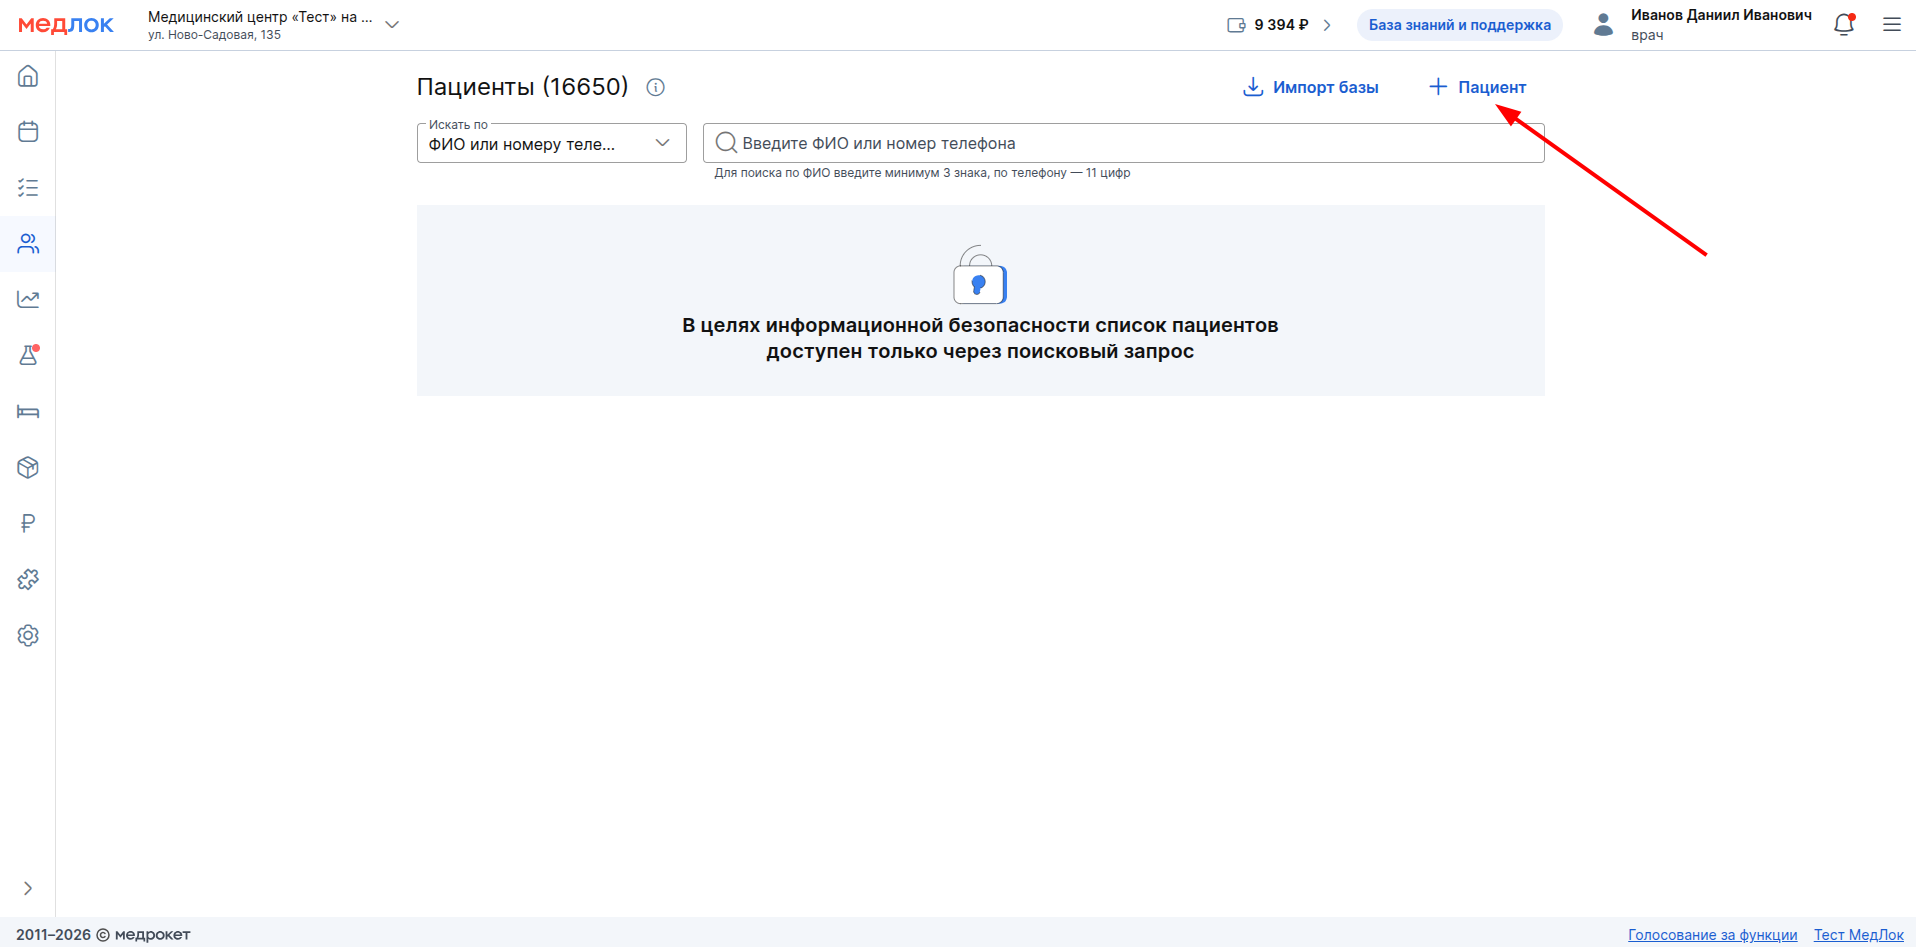Click info icon next to Пациенты heading
The width and height of the screenshot is (1916, 947).
click(656, 87)
